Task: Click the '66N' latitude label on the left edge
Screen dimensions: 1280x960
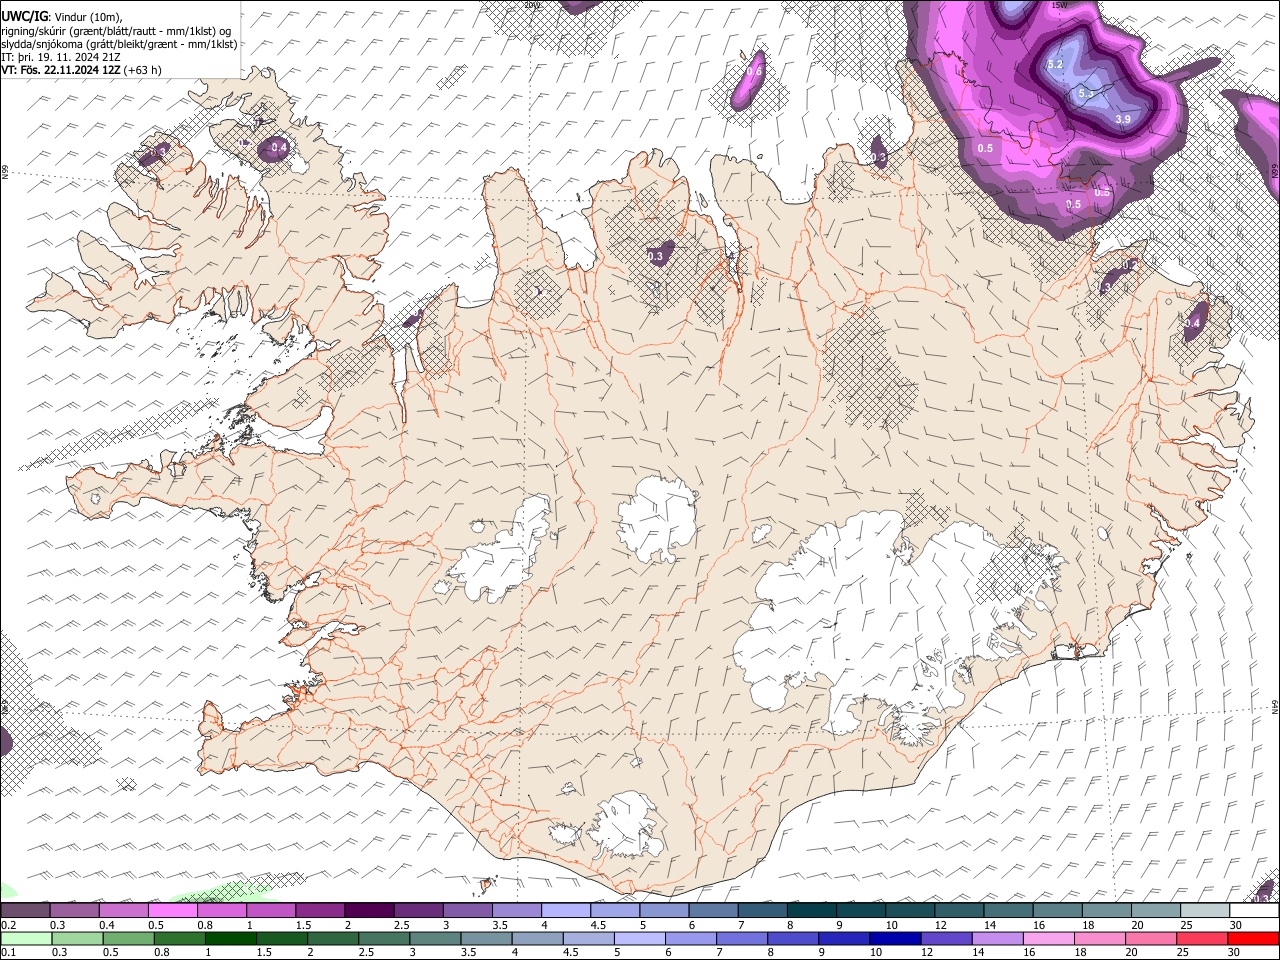Action: tap(5, 173)
